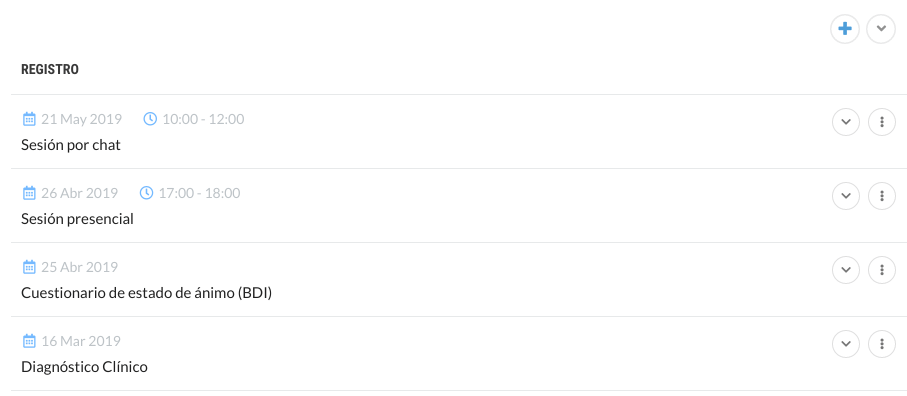Click the REGISTRO section heading

tap(50, 70)
